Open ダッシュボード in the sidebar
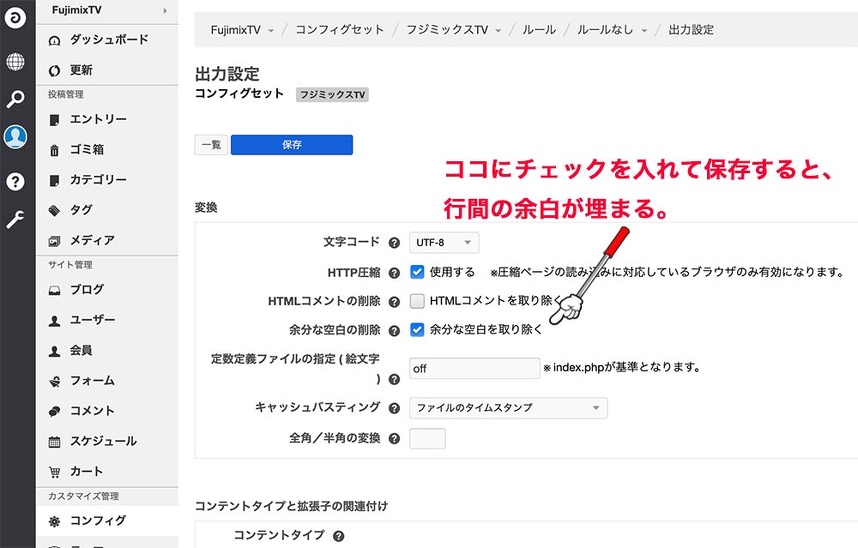Screen dimensions: 858x548 pyautogui.click(x=108, y=39)
